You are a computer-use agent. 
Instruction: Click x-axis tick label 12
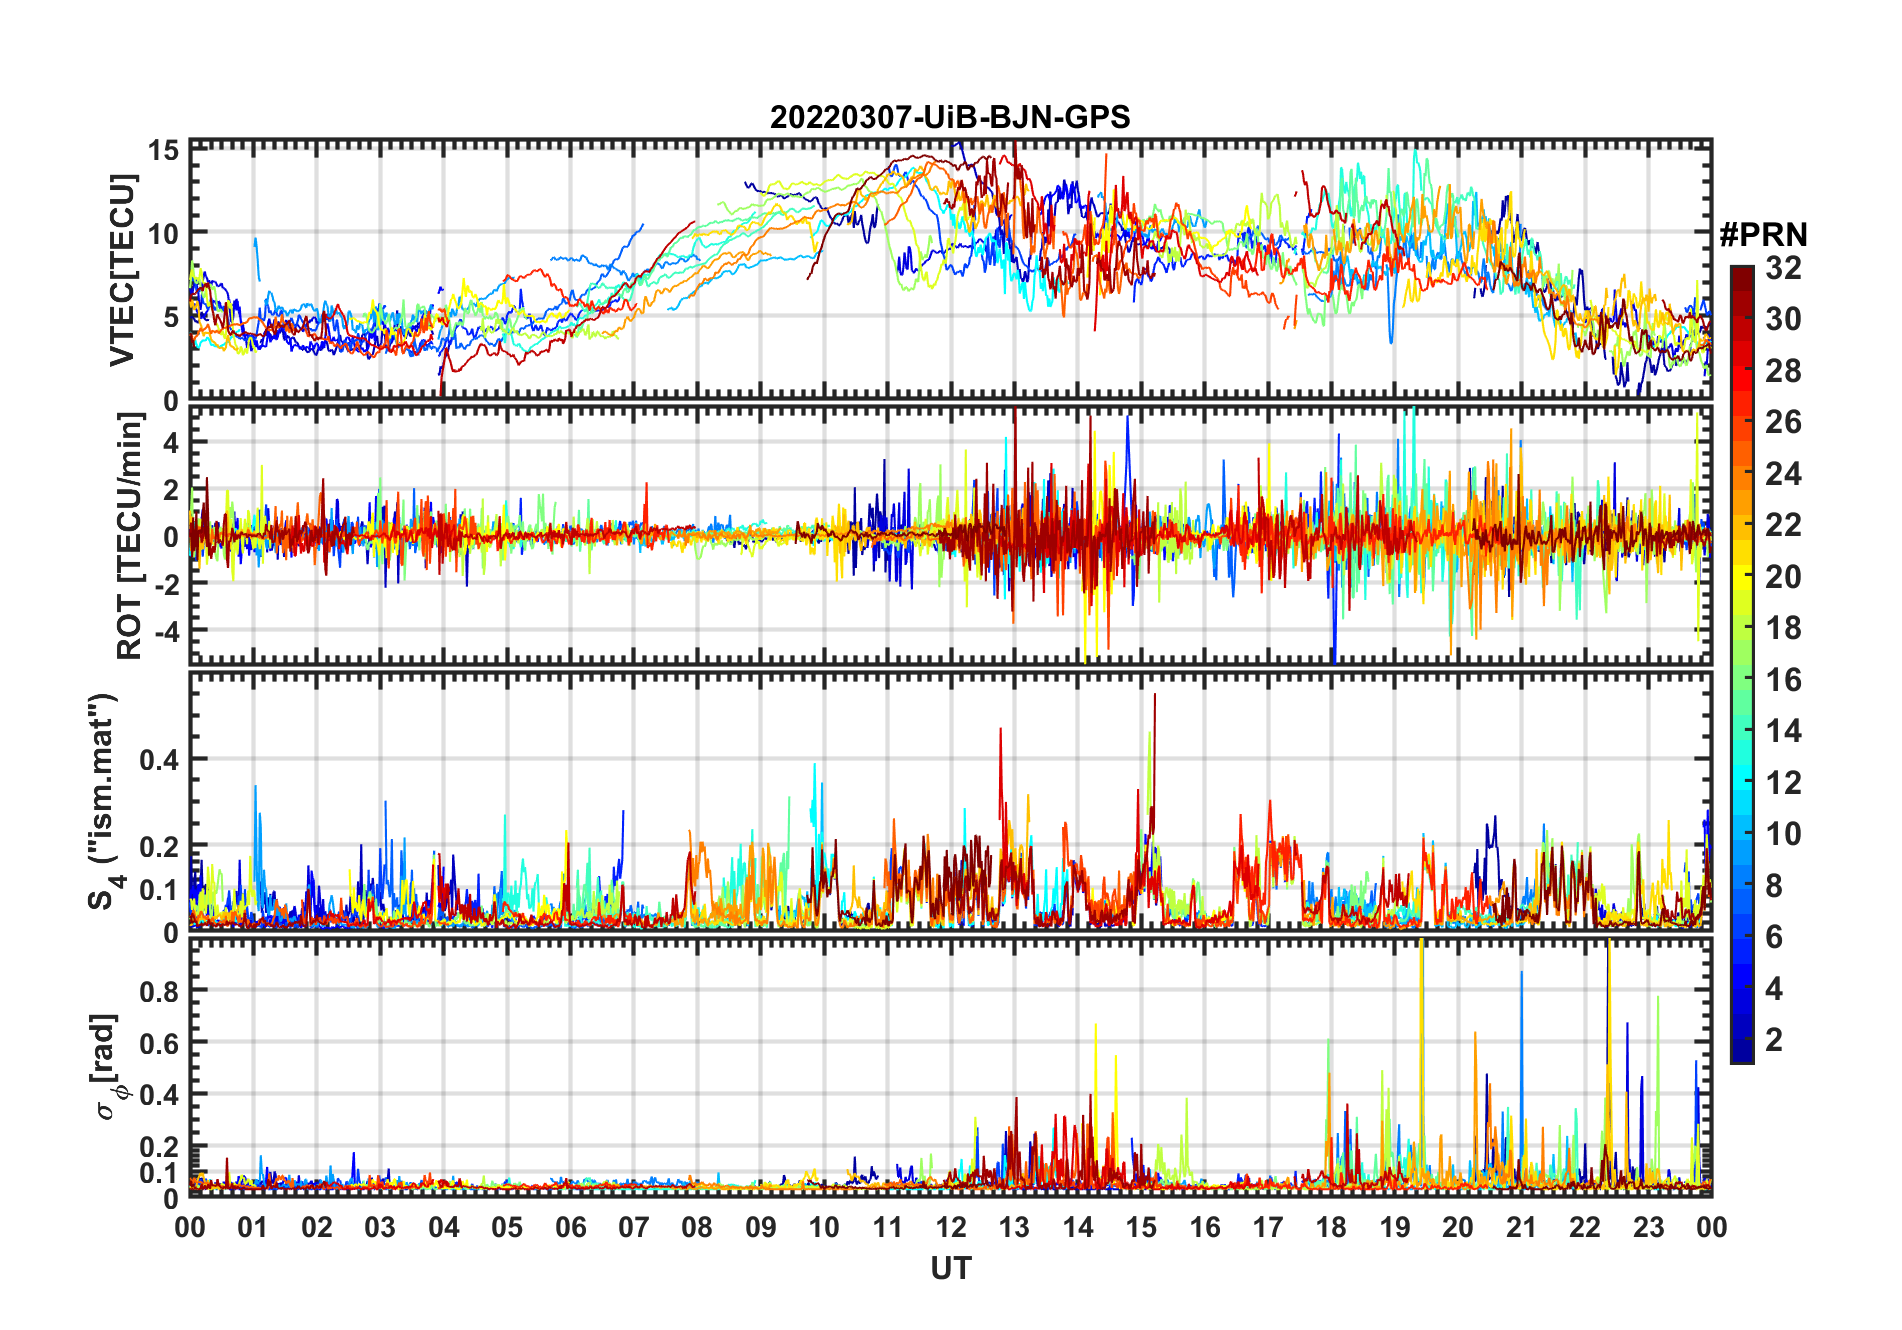[x=951, y=1228]
